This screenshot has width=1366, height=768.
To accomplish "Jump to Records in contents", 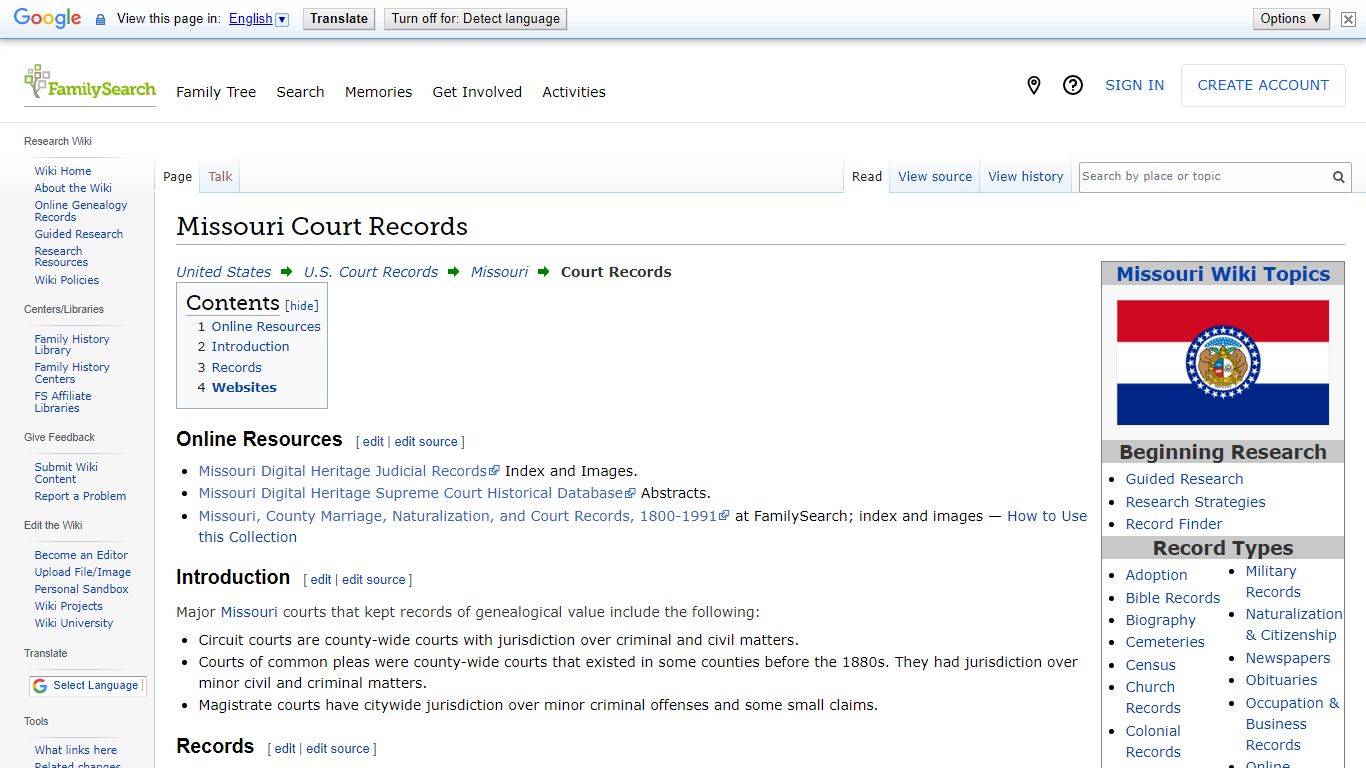I will [236, 368].
